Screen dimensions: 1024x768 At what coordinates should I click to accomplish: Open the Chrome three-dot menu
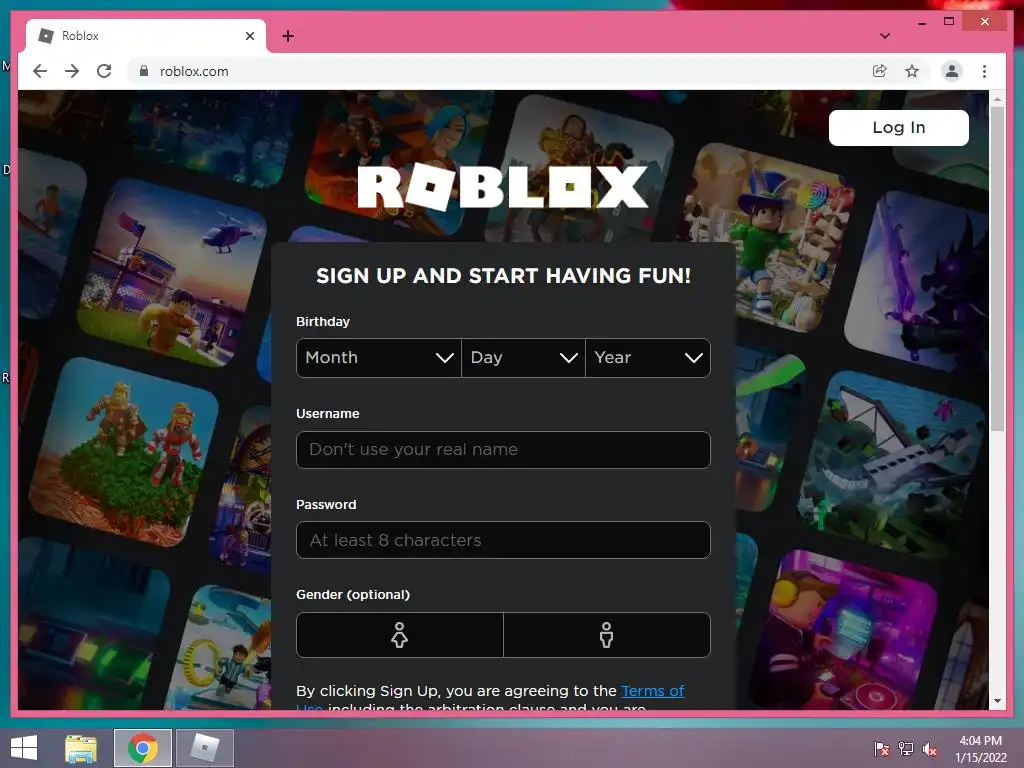(984, 71)
